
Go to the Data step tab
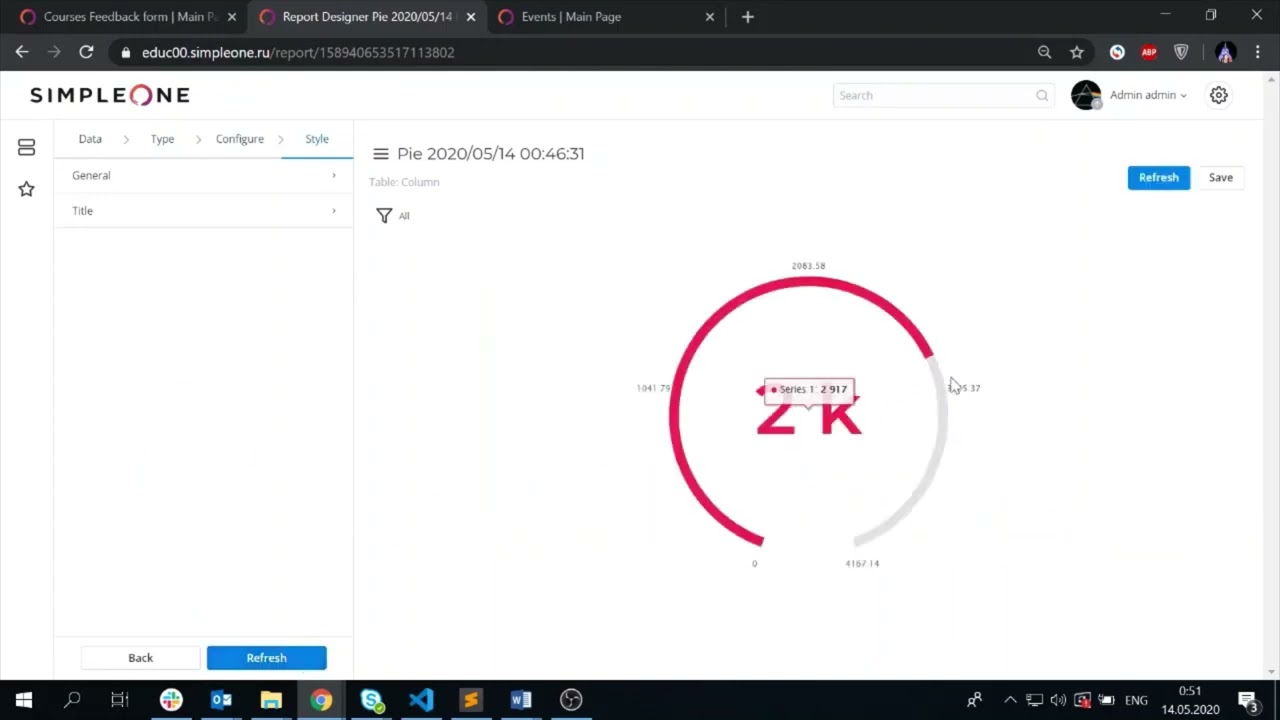pyautogui.click(x=90, y=139)
